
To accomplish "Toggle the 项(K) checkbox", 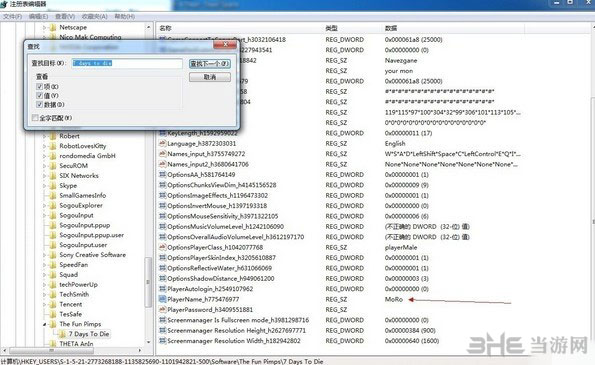I will point(39,87).
